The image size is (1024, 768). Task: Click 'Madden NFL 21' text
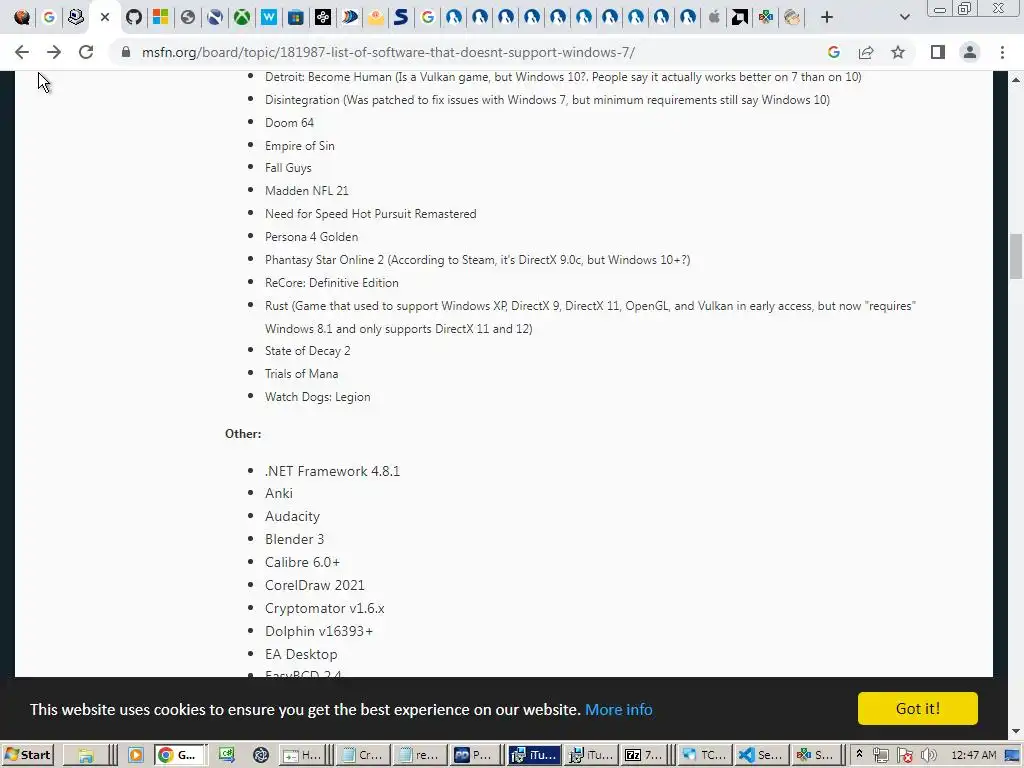[307, 191]
